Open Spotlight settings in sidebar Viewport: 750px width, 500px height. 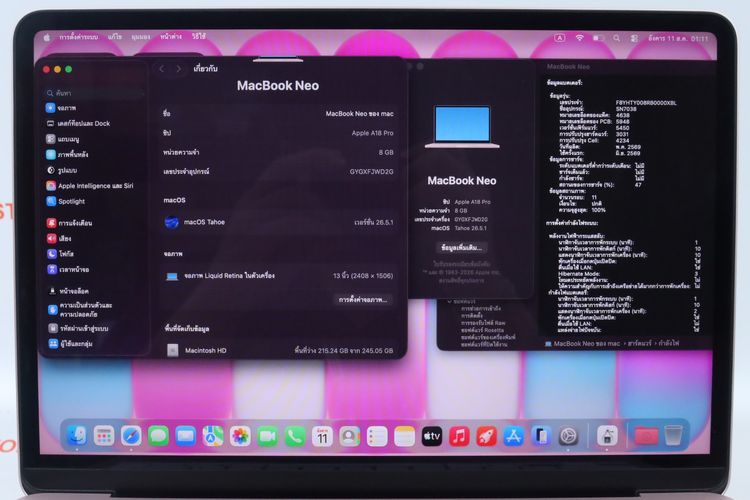coord(66,201)
